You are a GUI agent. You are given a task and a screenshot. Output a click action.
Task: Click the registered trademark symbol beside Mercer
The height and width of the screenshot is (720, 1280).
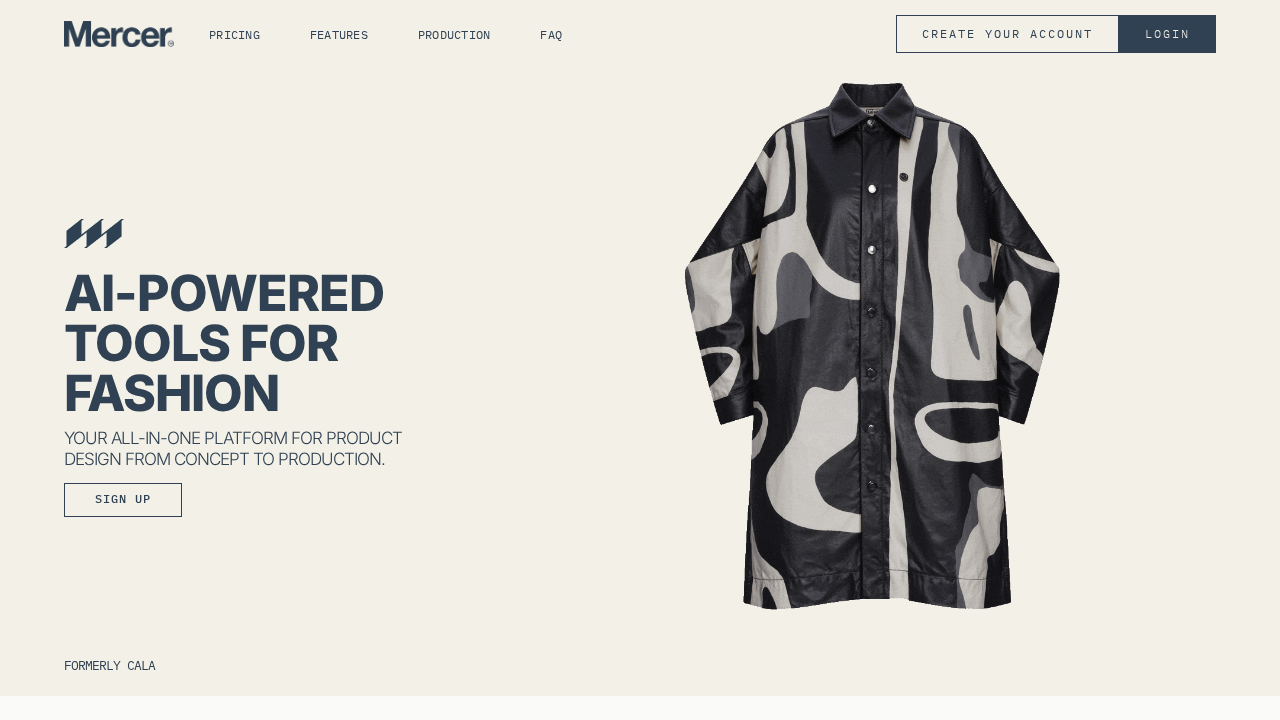tap(170, 43)
